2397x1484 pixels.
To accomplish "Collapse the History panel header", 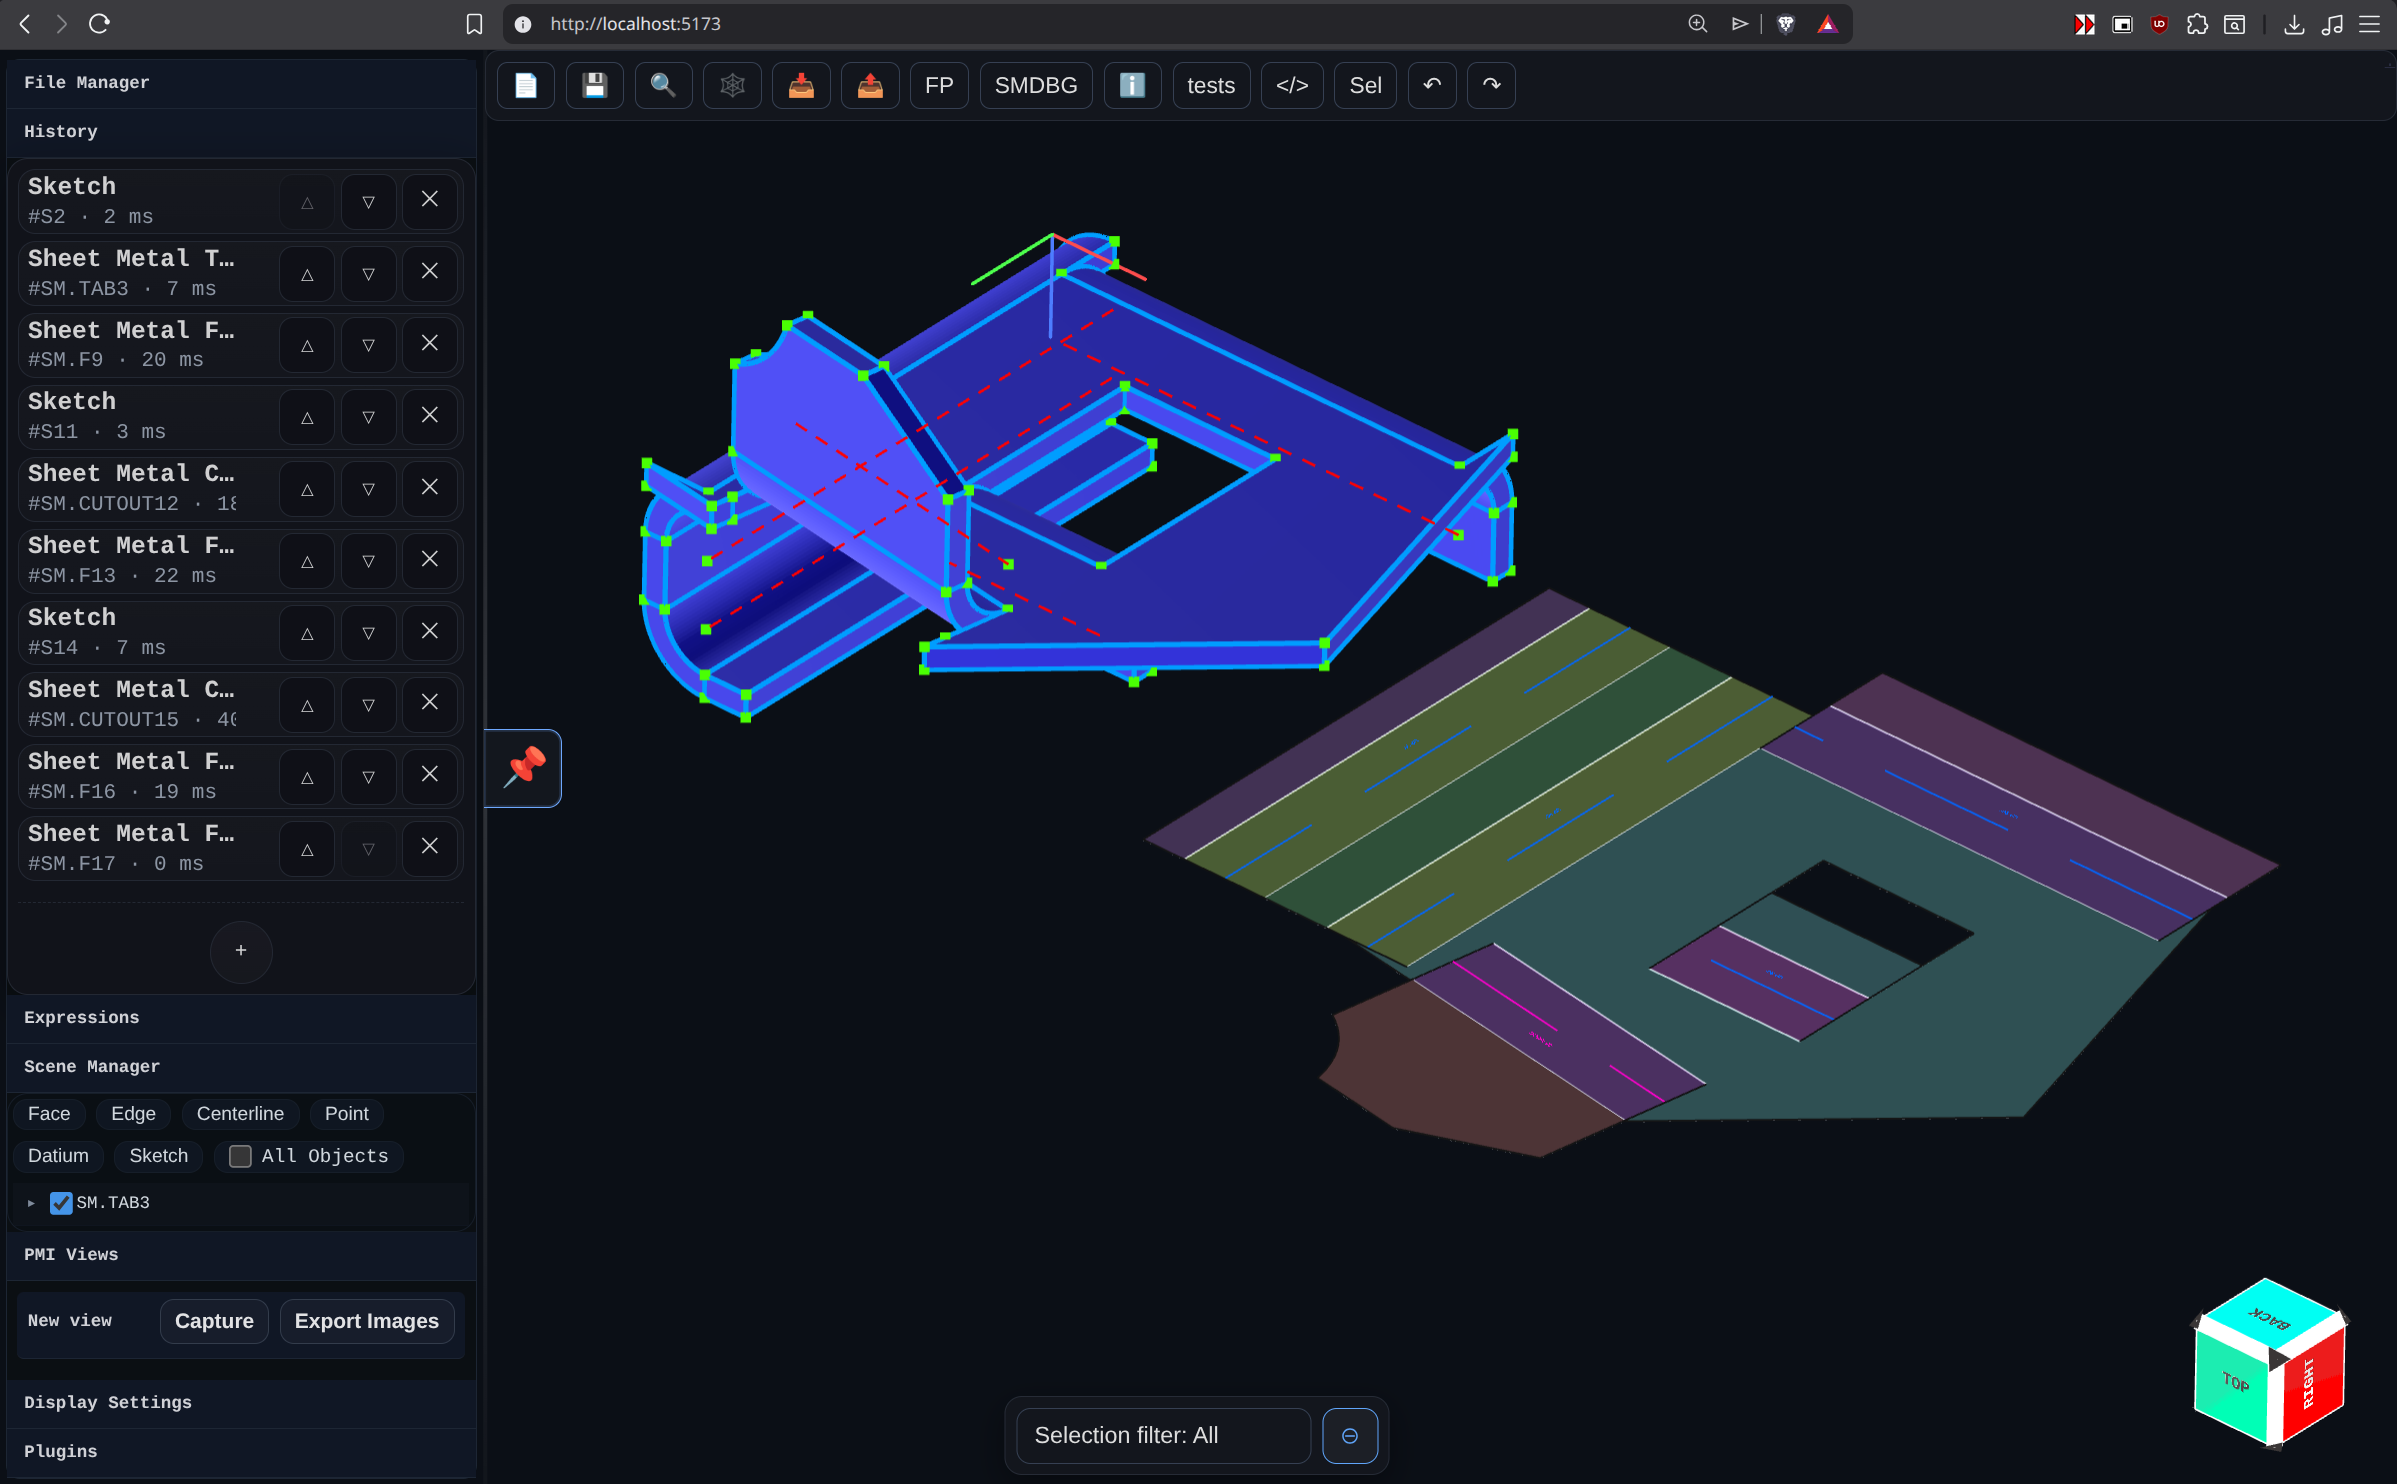I will point(241,132).
